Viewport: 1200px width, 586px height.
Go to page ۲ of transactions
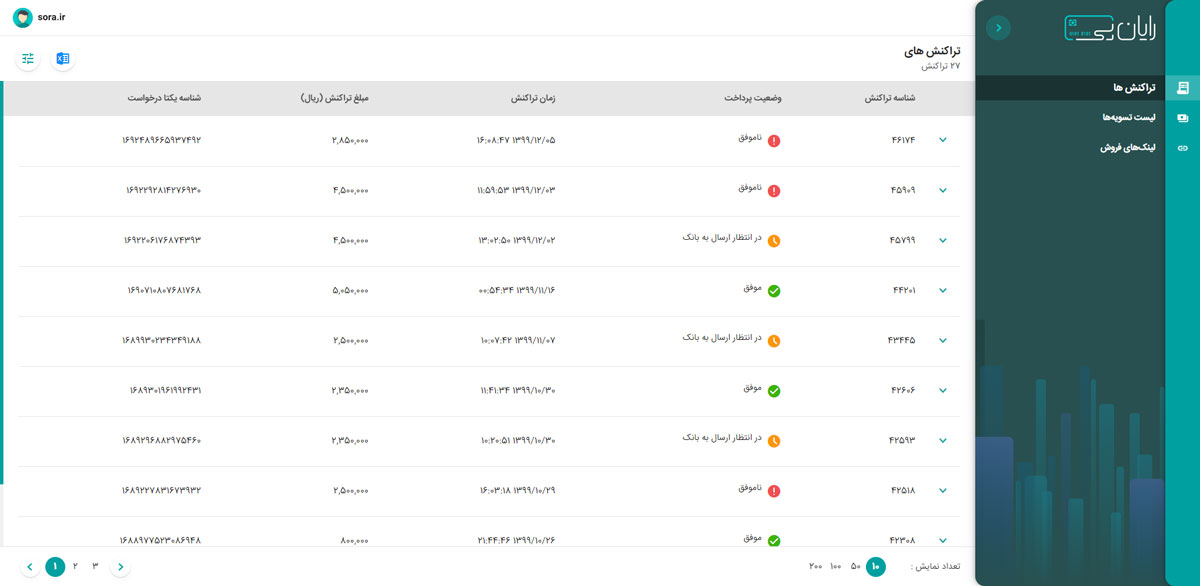point(75,567)
